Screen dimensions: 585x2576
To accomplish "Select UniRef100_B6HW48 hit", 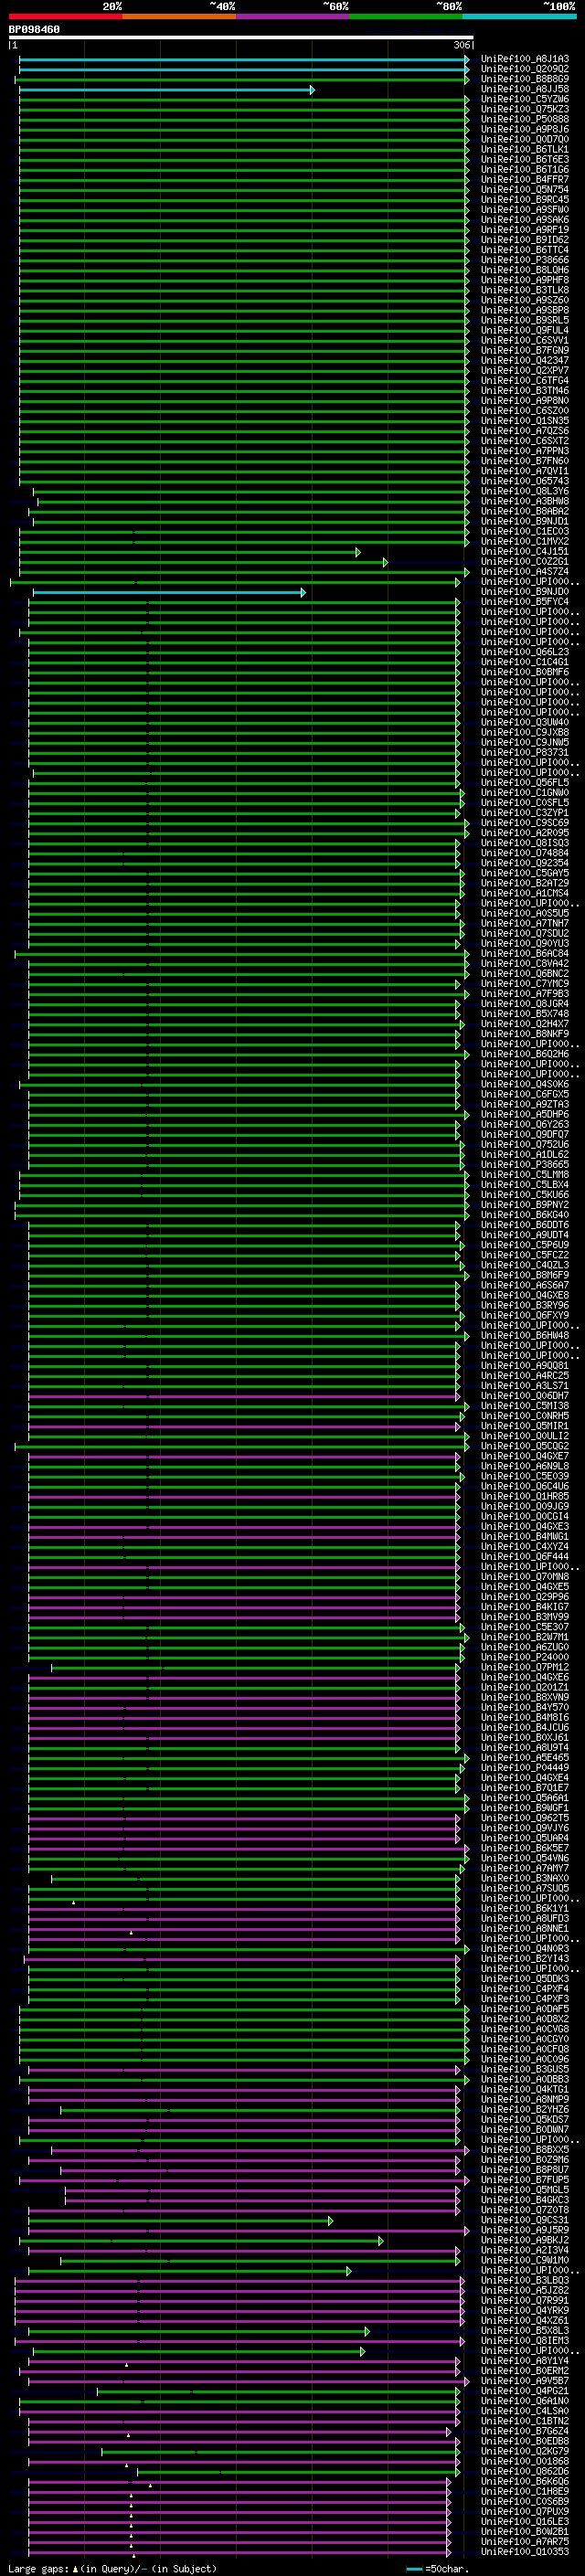I will tap(525, 1335).
